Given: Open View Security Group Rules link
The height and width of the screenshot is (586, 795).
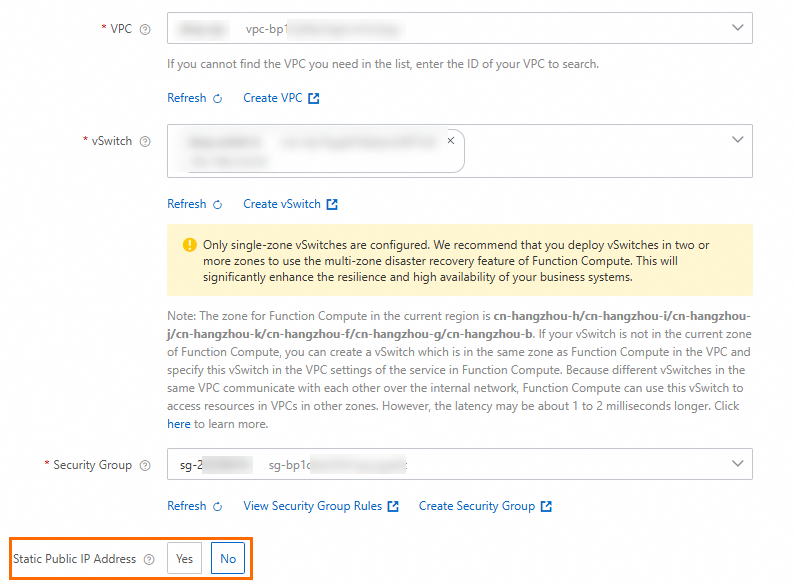Looking at the screenshot, I should tap(312, 506).
